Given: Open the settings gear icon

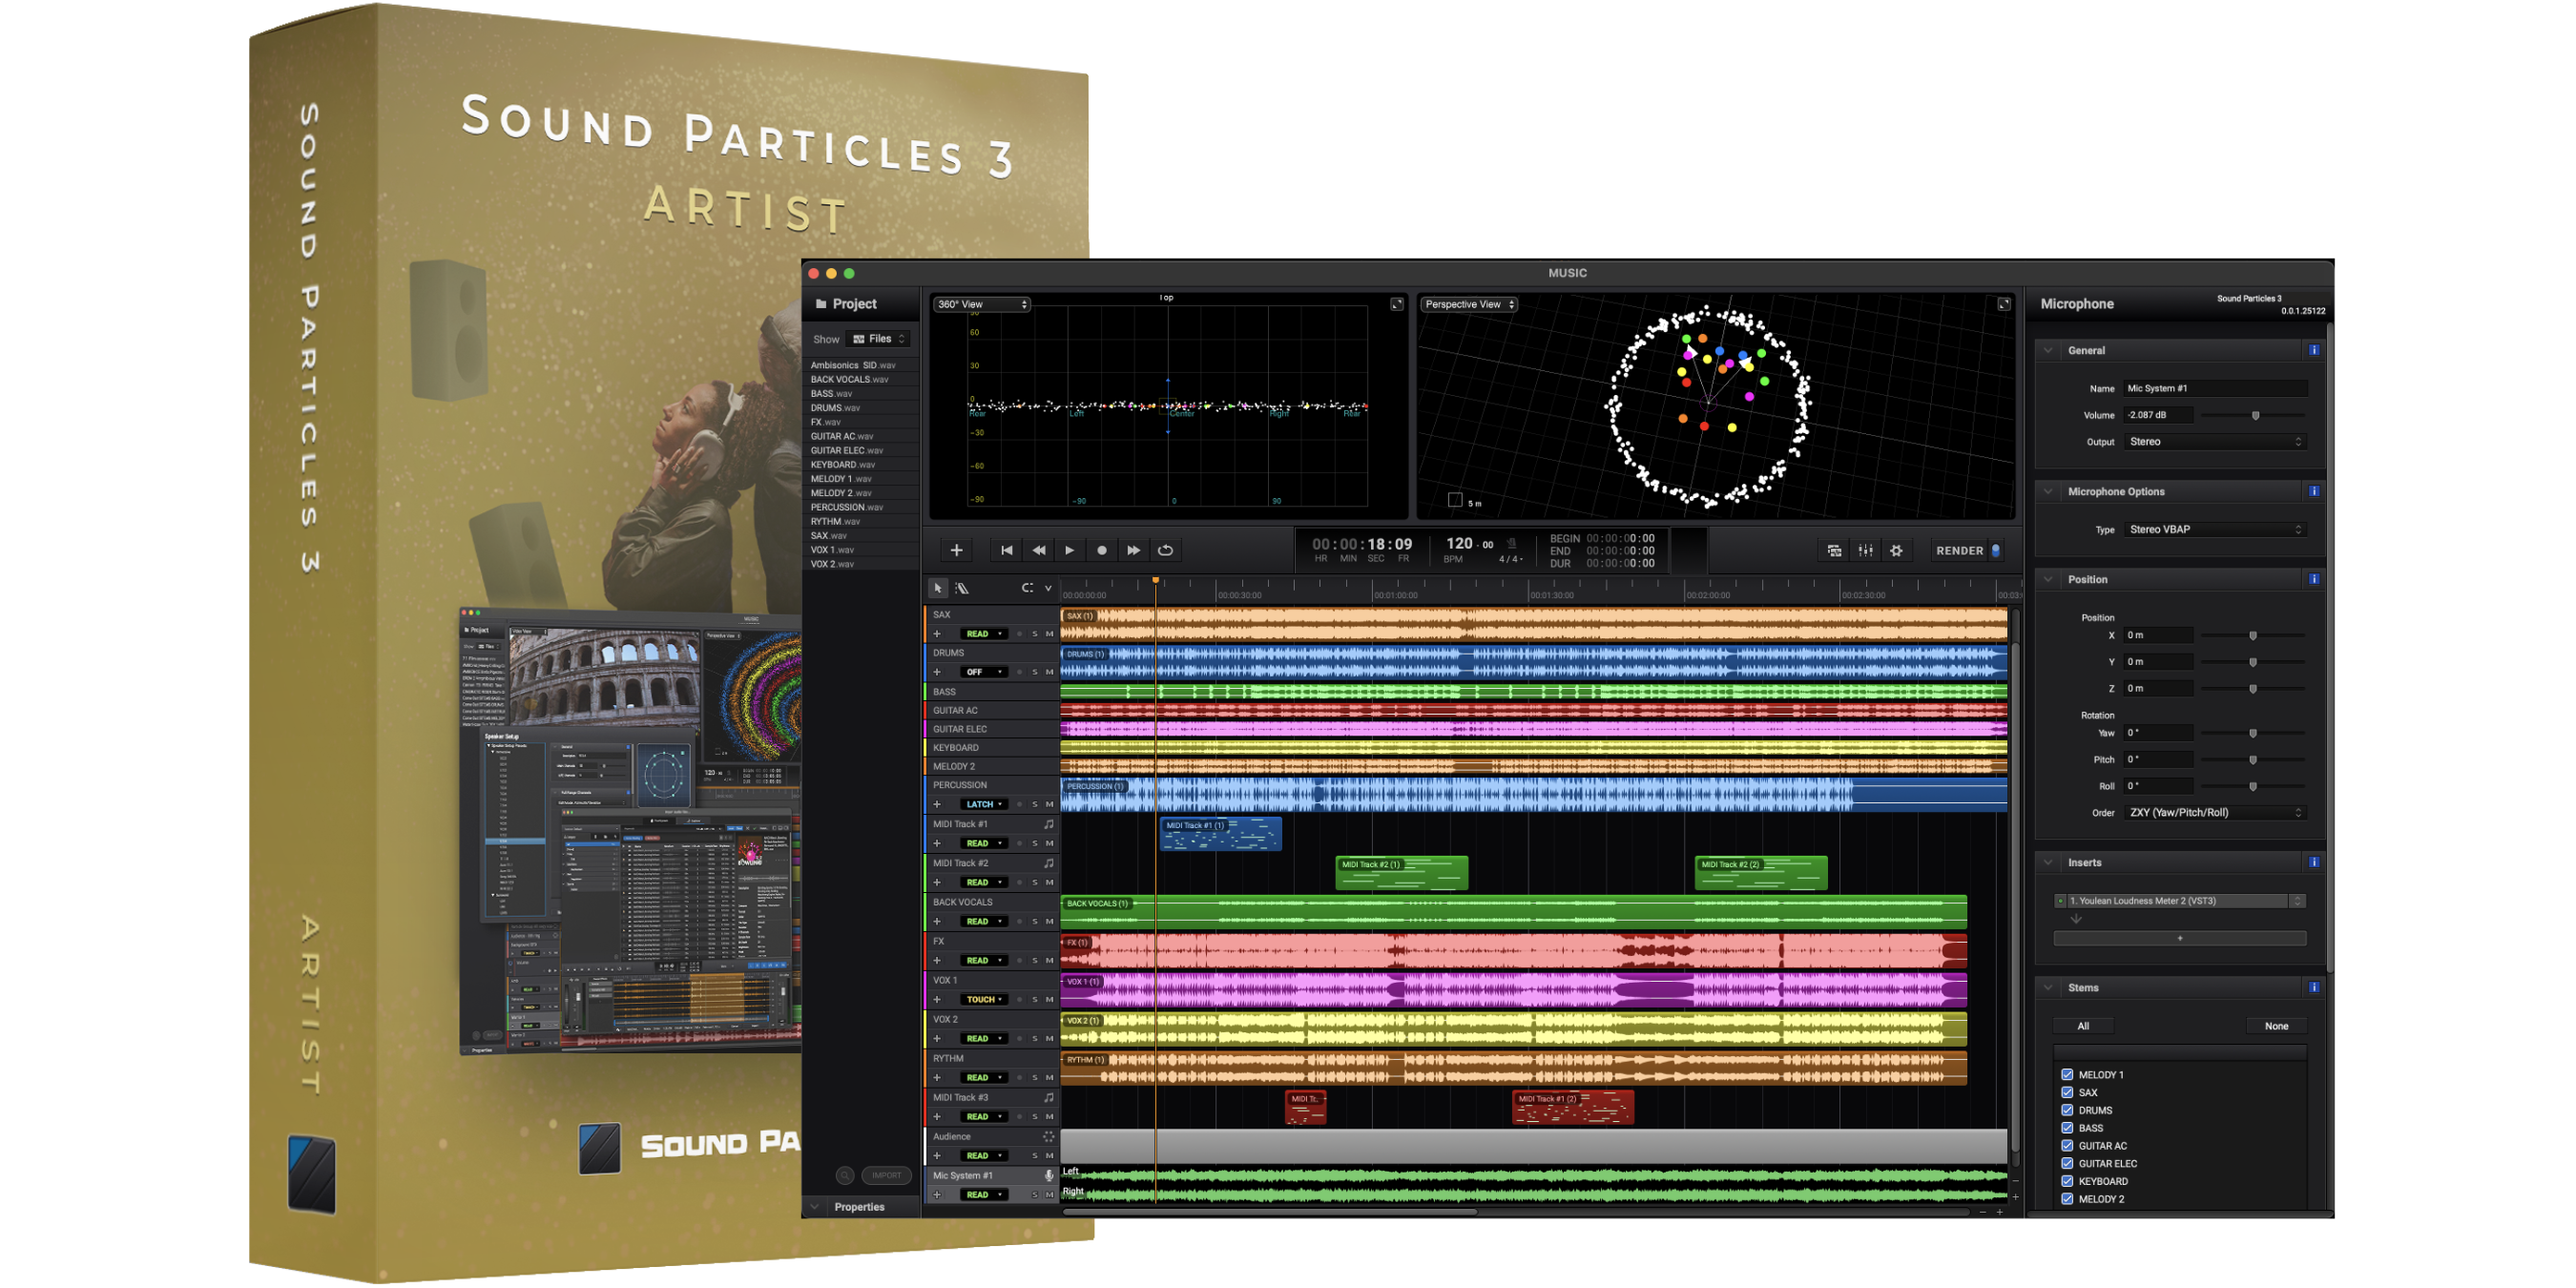Looking at the screenshot, I should click(1896, 550).
